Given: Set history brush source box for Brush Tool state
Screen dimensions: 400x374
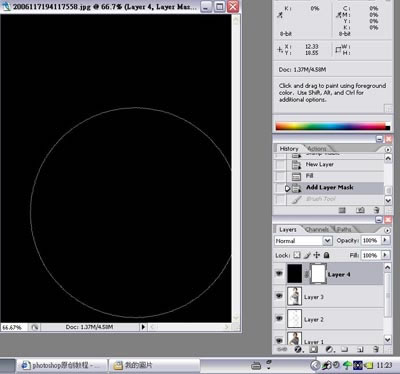Looking at the screenshot, I should coord(281,199).
